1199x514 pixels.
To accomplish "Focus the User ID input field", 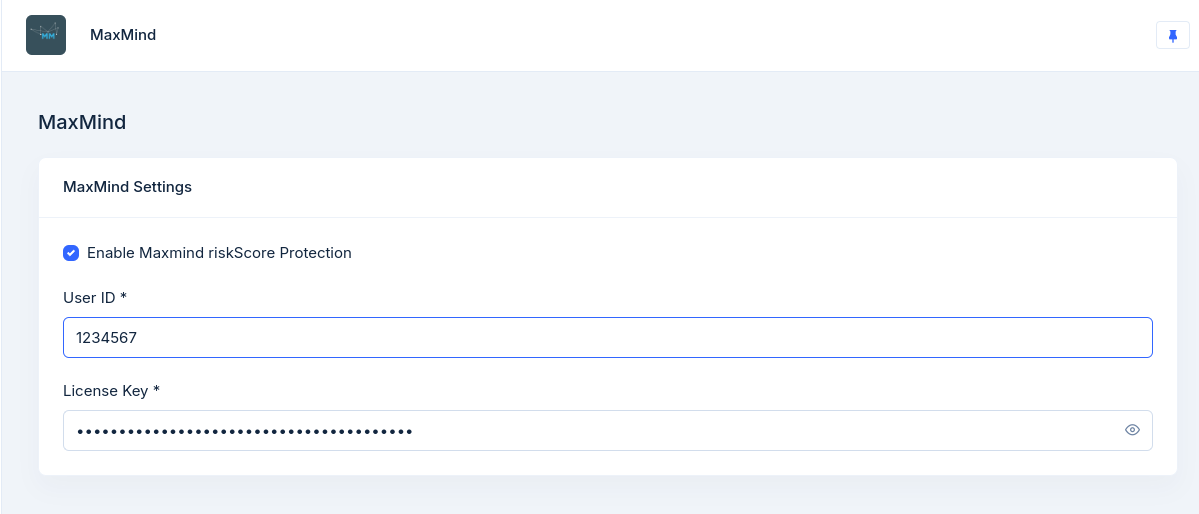I will (607, 338).
